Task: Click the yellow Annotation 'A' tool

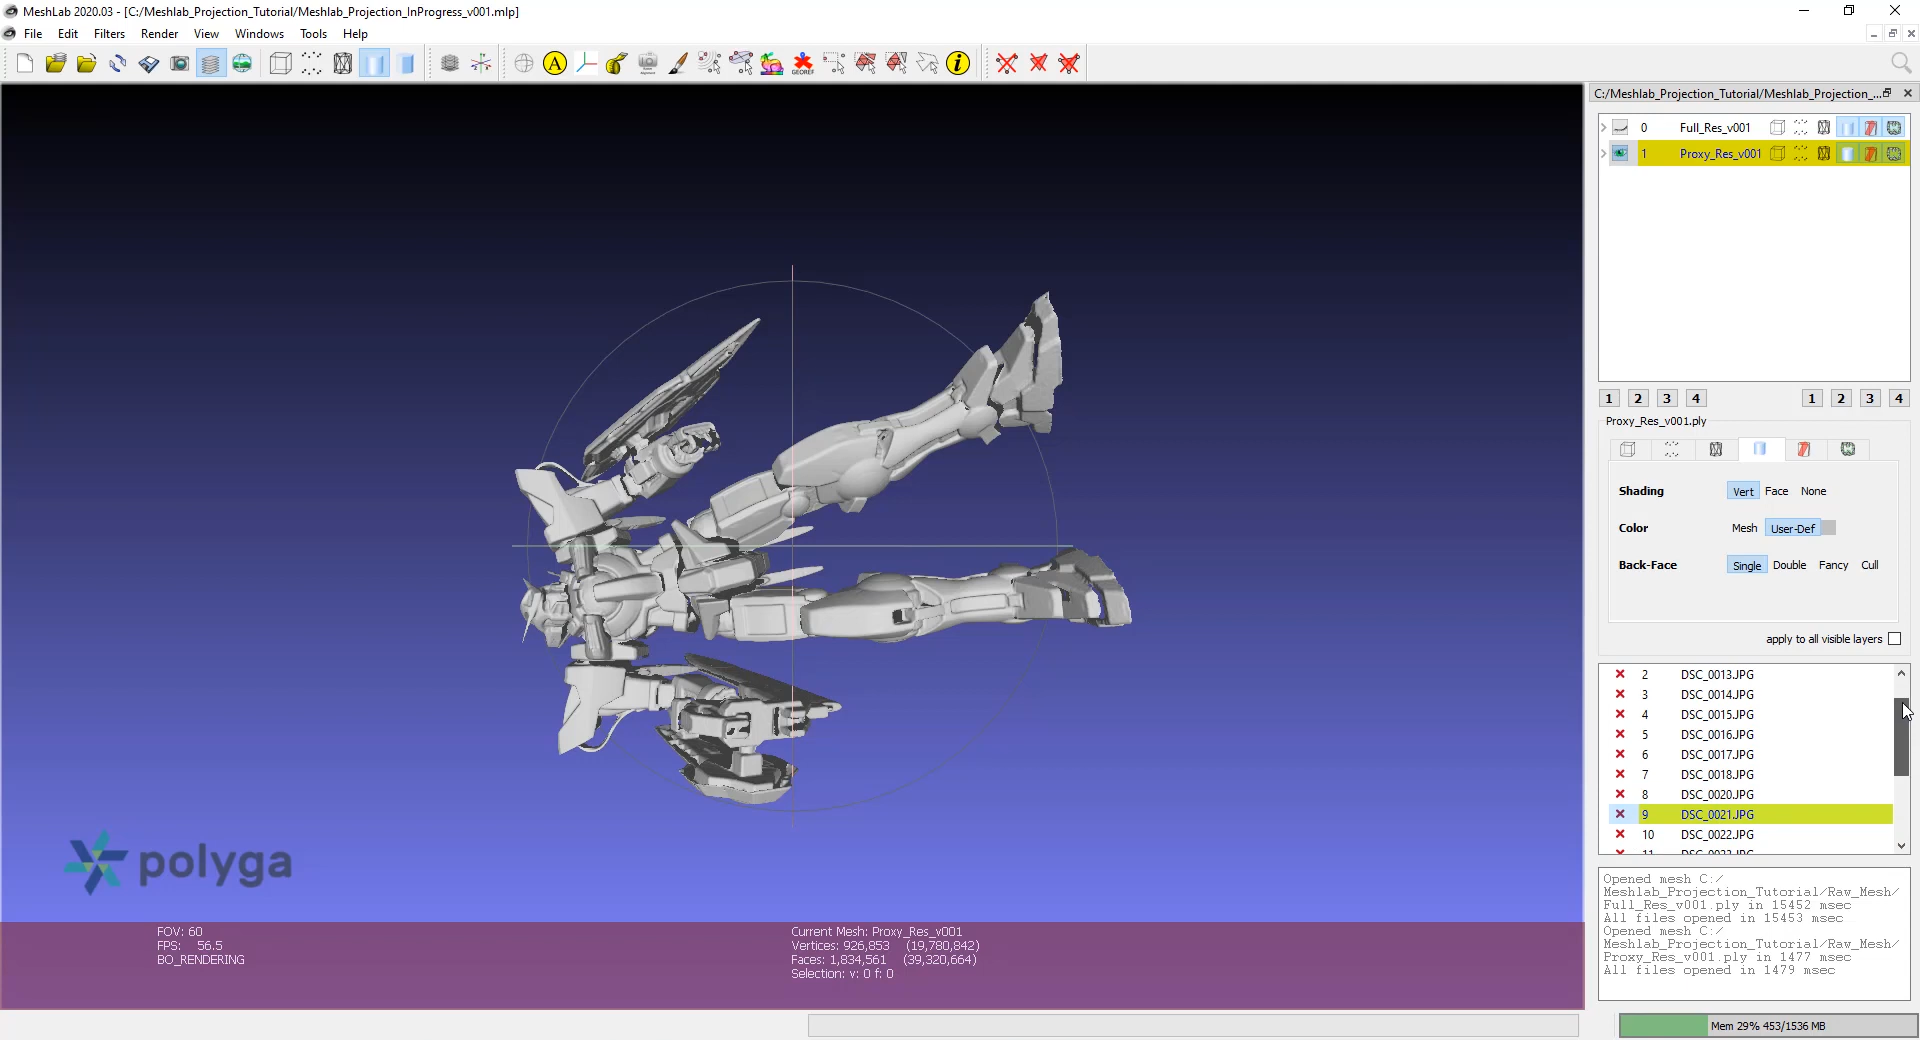Action: coord(555,64)
